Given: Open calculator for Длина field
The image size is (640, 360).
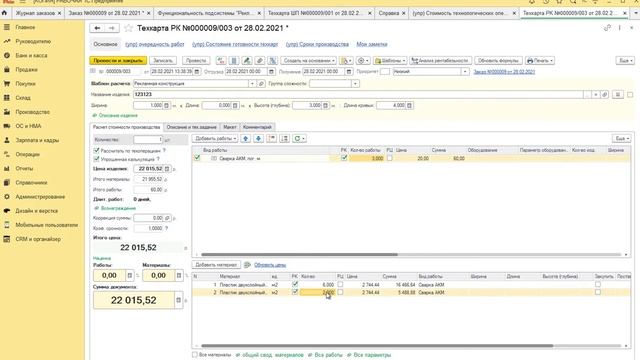Looking at the screenshot, I should click(235, 105).
